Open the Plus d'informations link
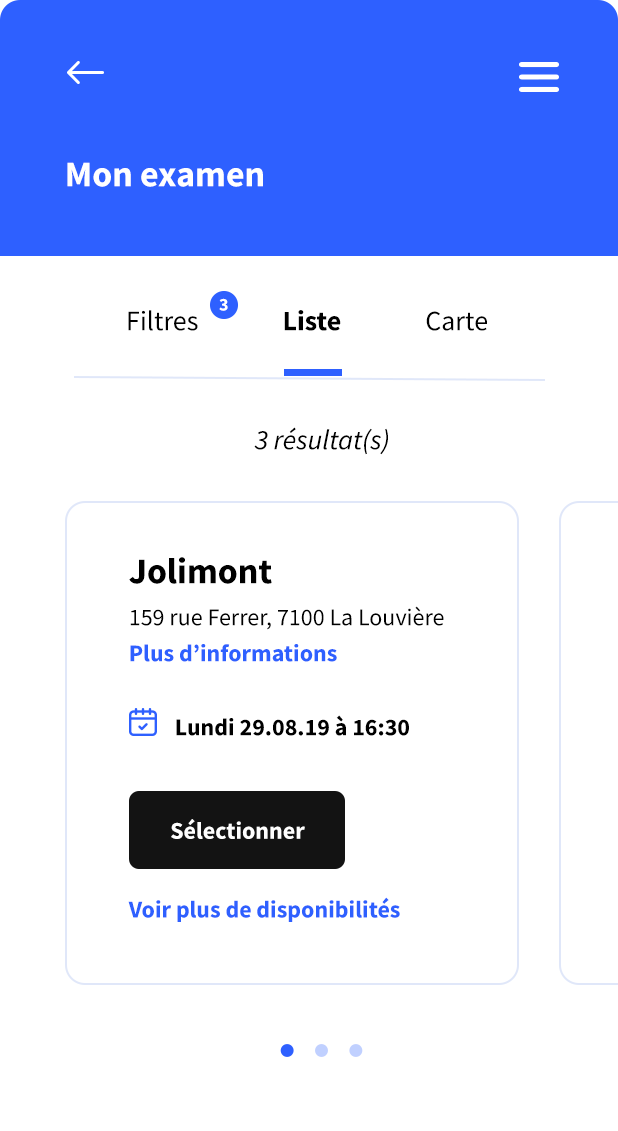Screen dimensions: 618x1131 (233, 654)
